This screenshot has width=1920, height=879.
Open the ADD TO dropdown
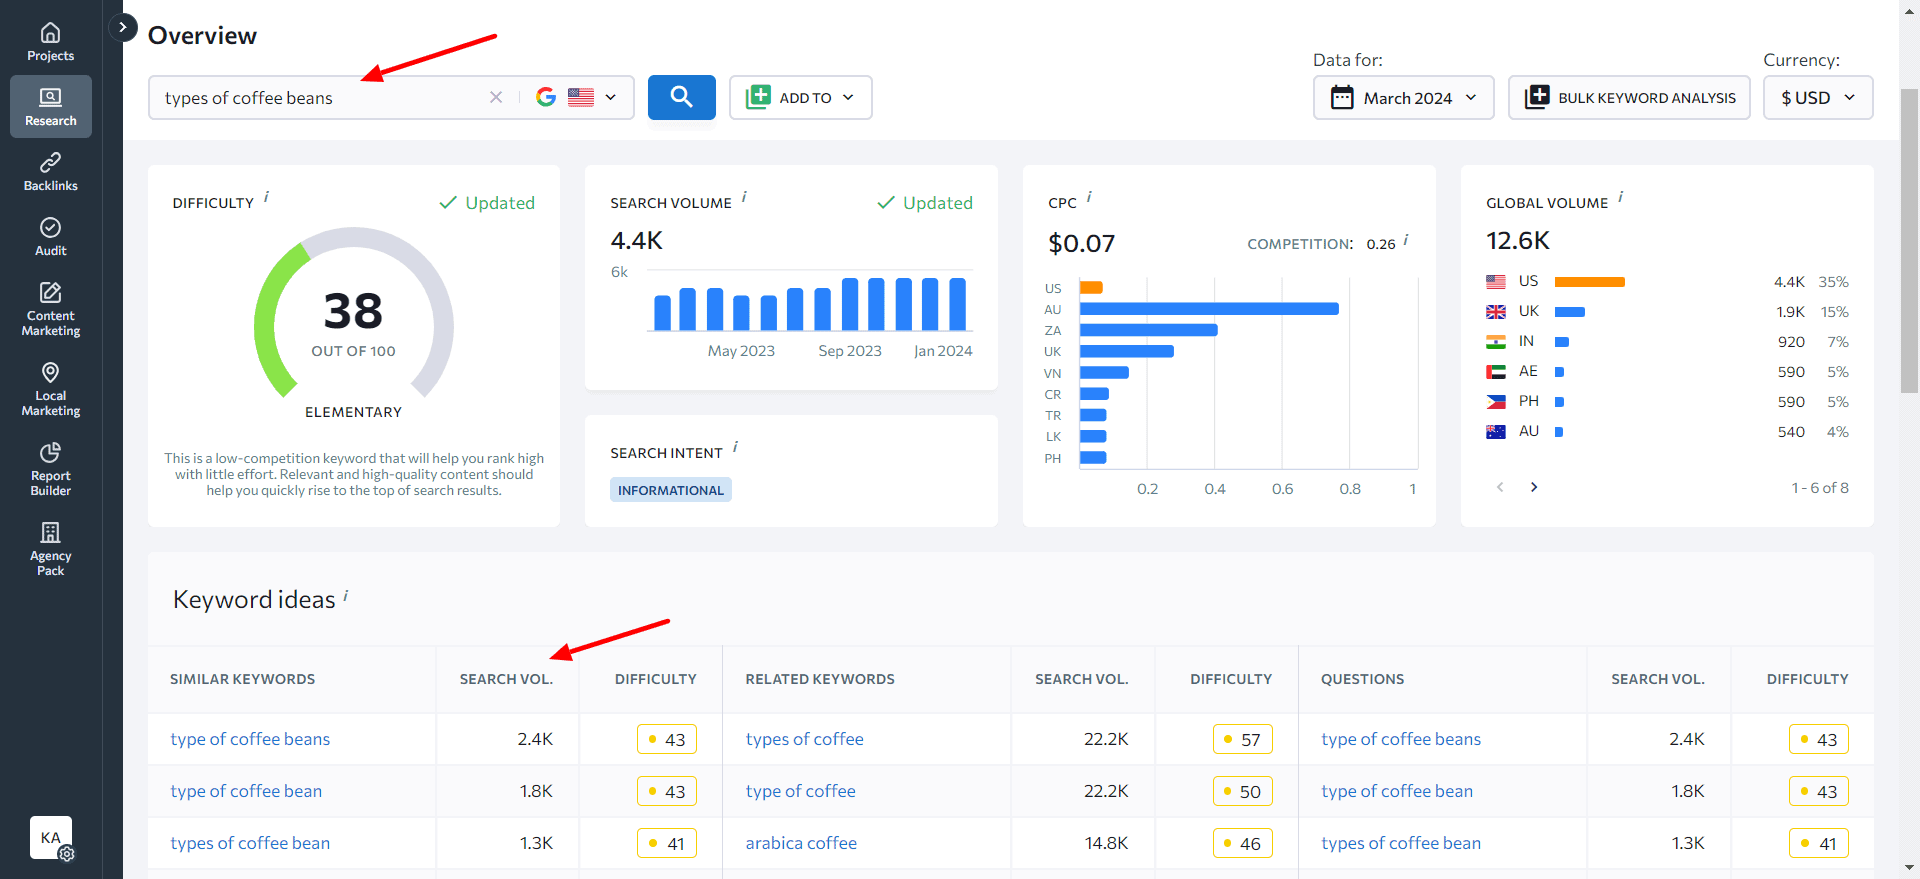click(x=800, y=97)
